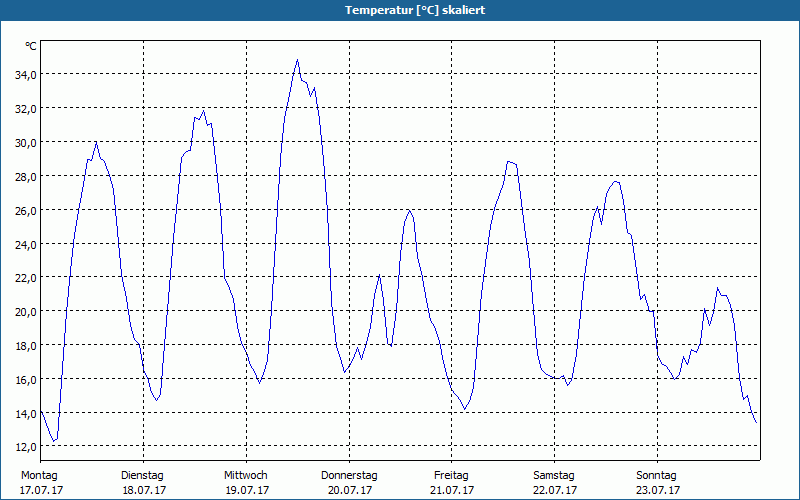This screenshot has height=500, width=800.
Task: Select the 28,0 axis label
Action: click(x=26, y=177)
